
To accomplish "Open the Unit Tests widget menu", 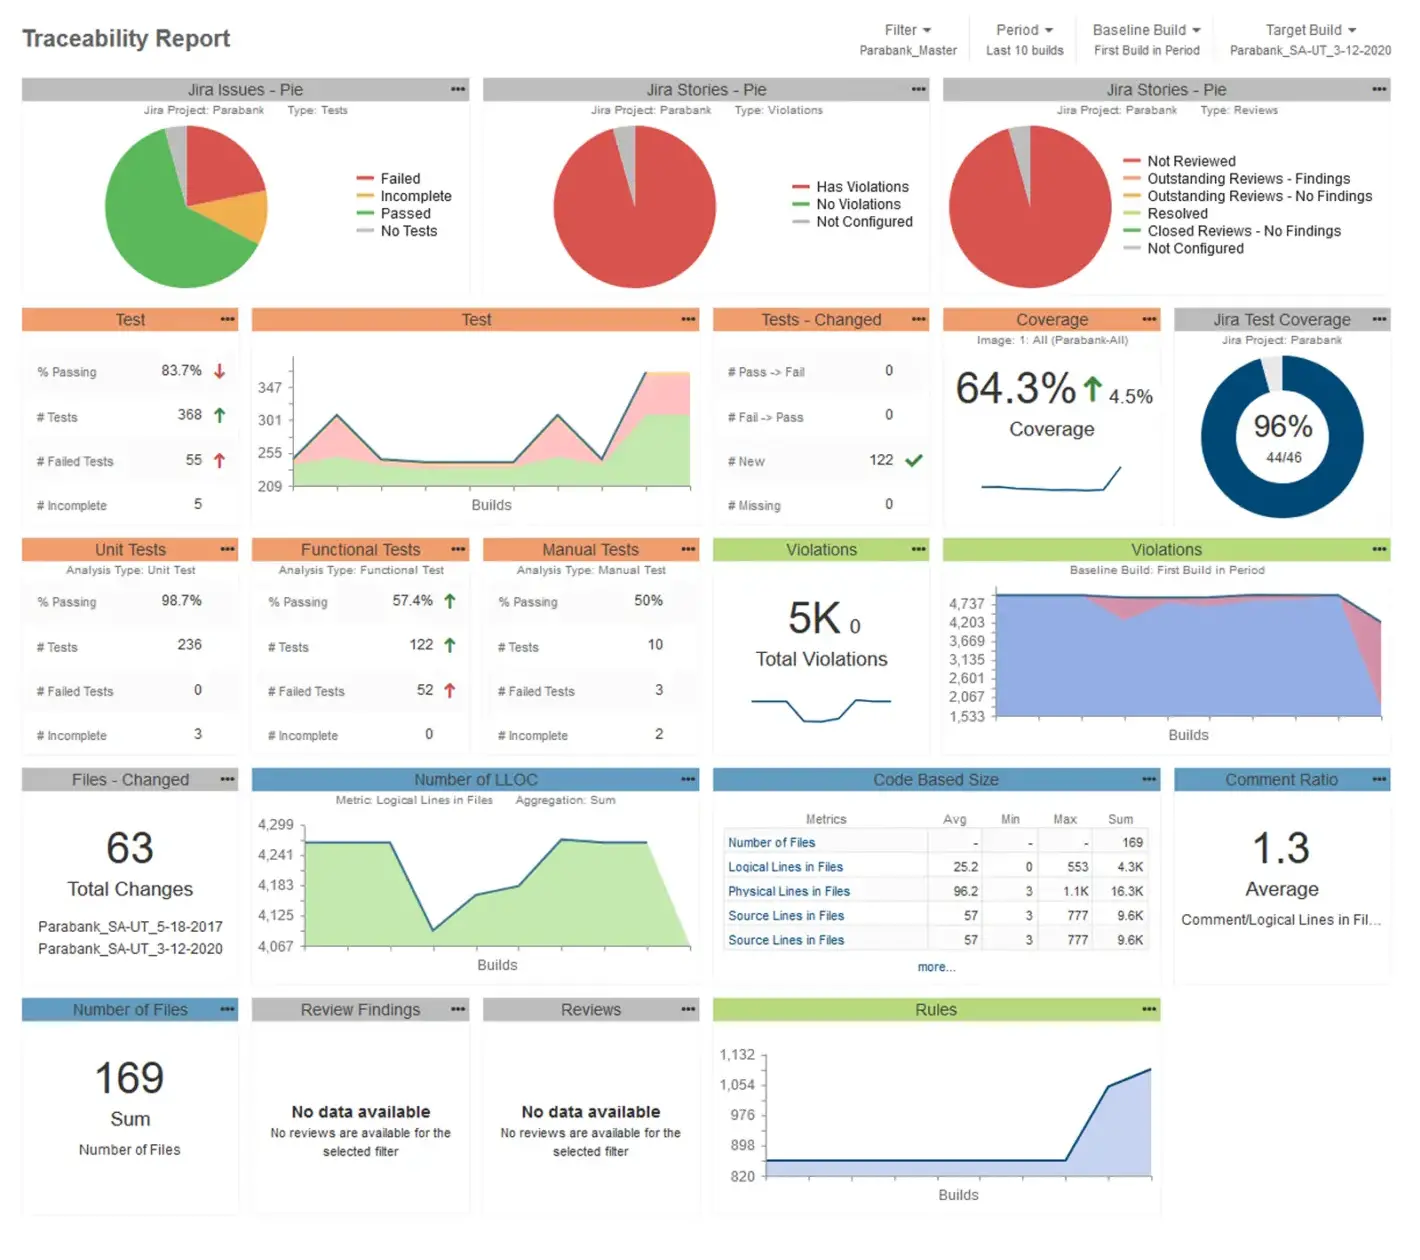I will pyautogui.click(x=228, y=550).
